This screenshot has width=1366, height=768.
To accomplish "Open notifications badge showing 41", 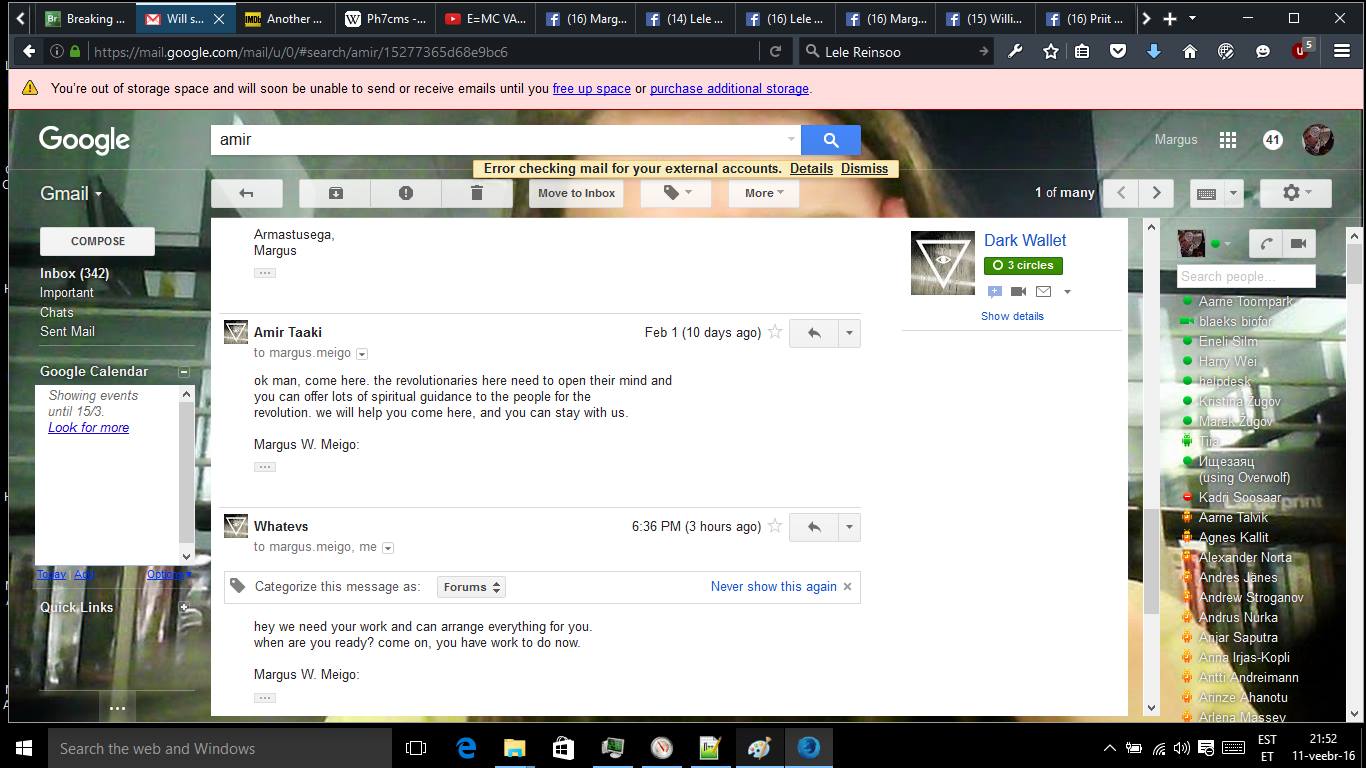I will [x=1272, y=140].
